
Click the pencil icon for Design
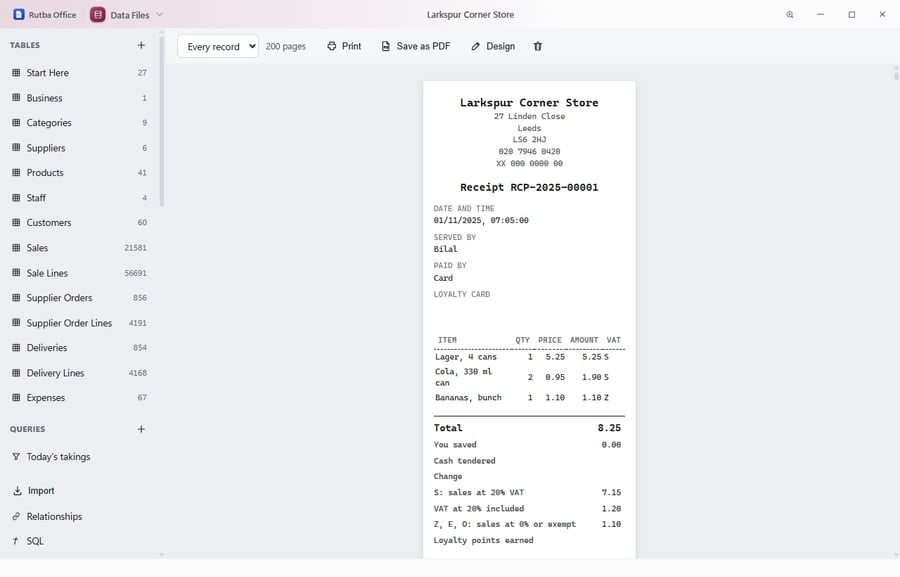point(475,46)
